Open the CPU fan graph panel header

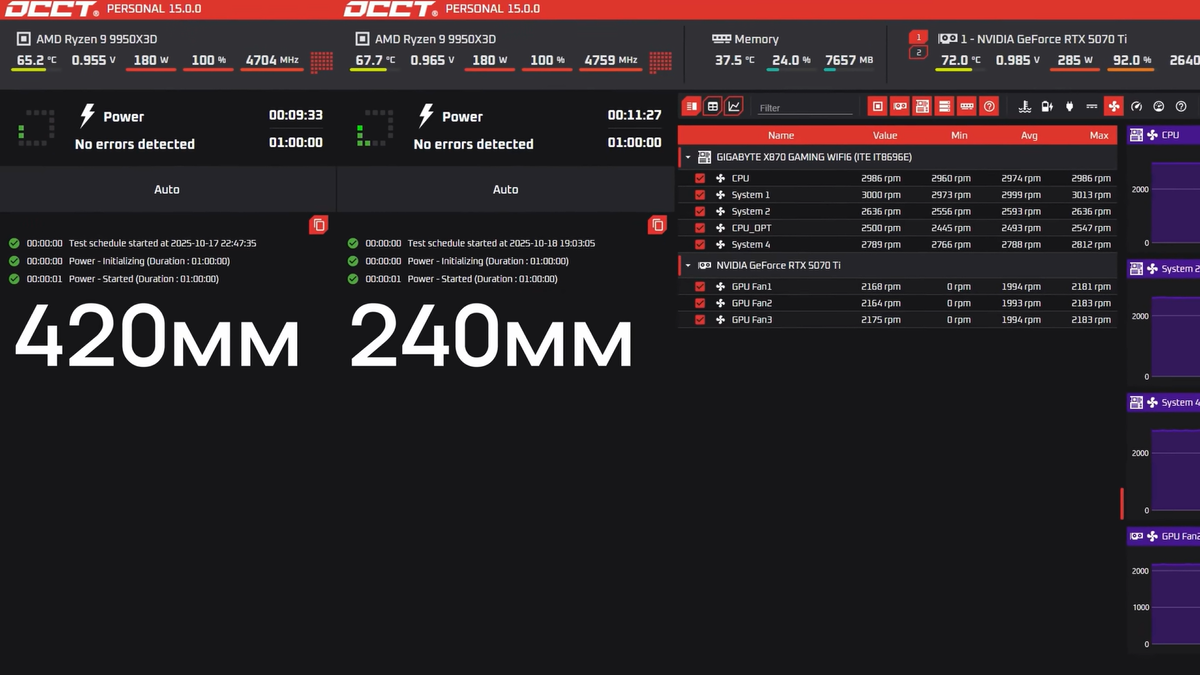coord(1164,135)
